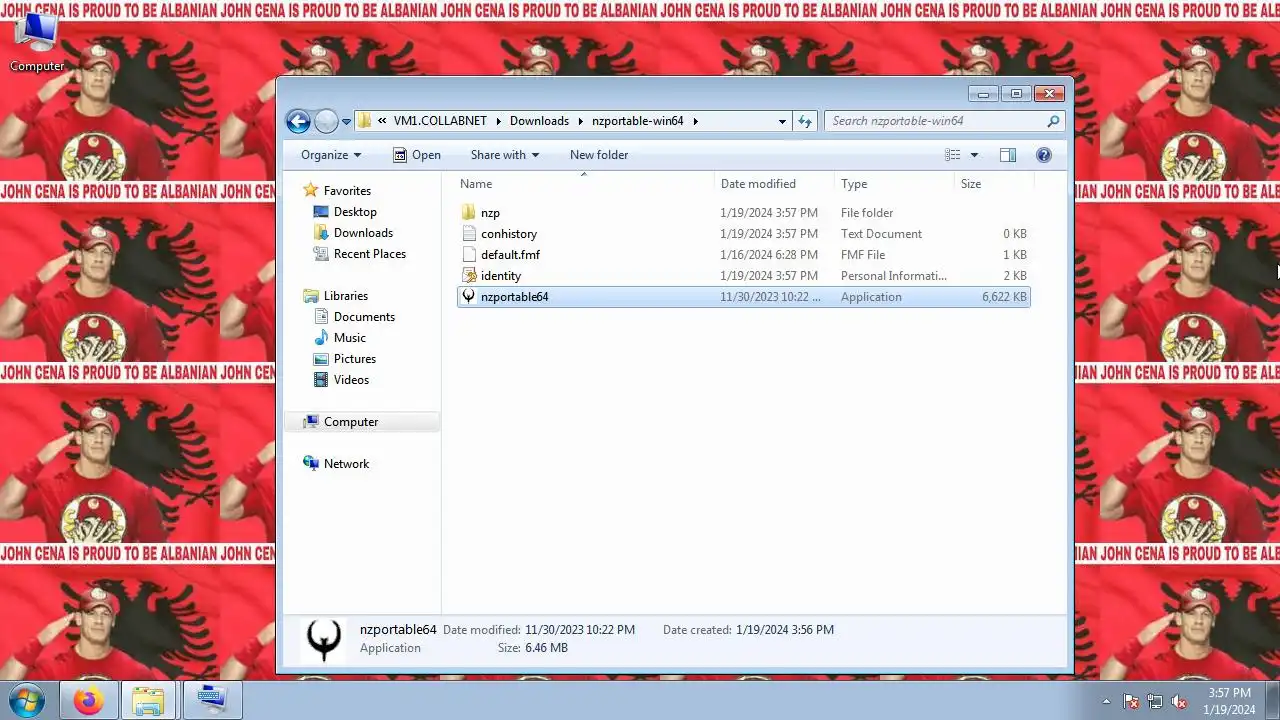Open the Pictures library

pyautogui.click(x=355, y=359)
